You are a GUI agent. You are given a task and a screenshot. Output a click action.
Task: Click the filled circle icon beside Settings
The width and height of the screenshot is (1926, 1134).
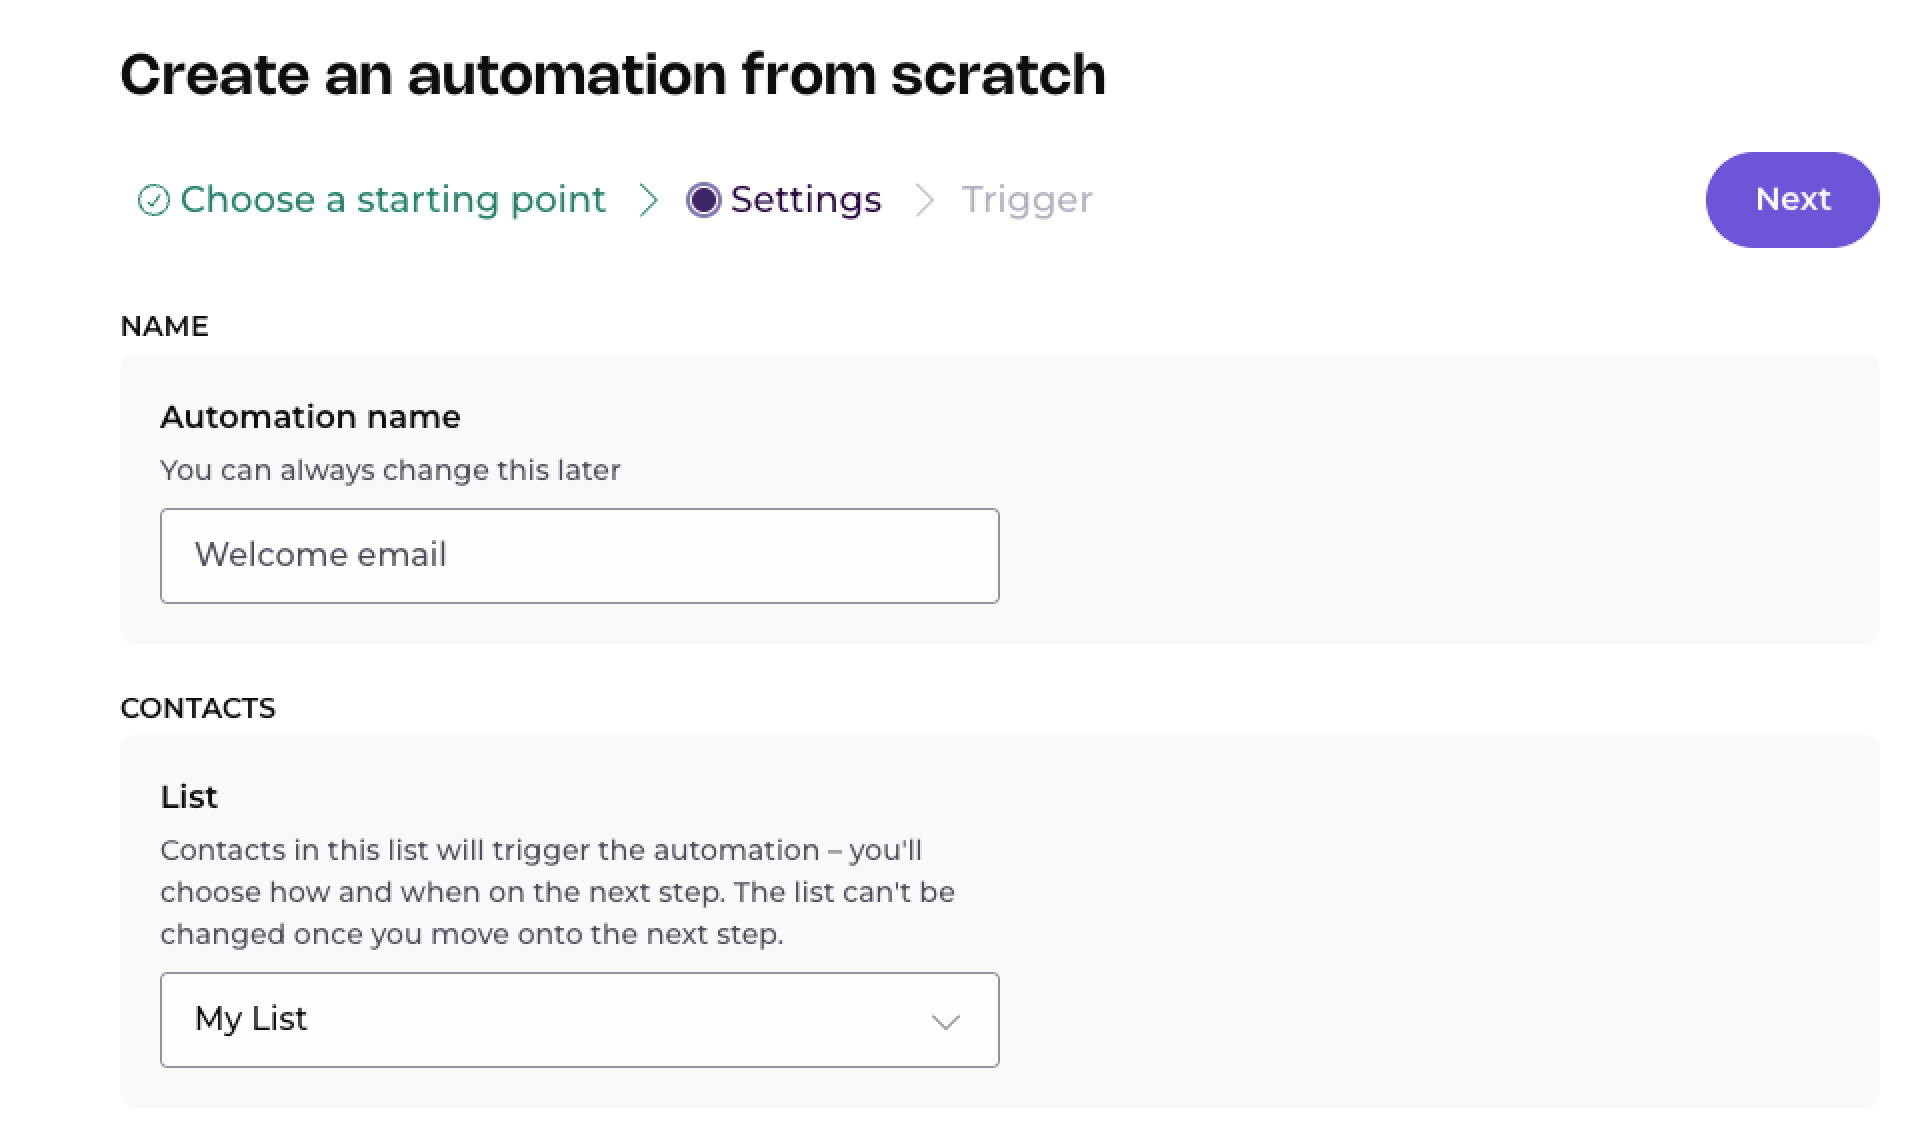click(703, 200)
